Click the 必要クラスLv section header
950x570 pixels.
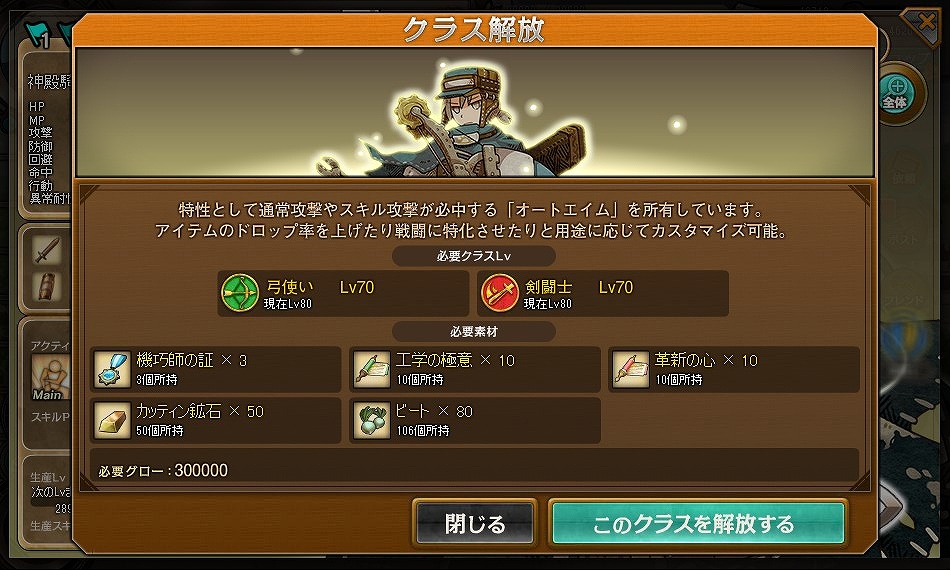tap(474, 256)
